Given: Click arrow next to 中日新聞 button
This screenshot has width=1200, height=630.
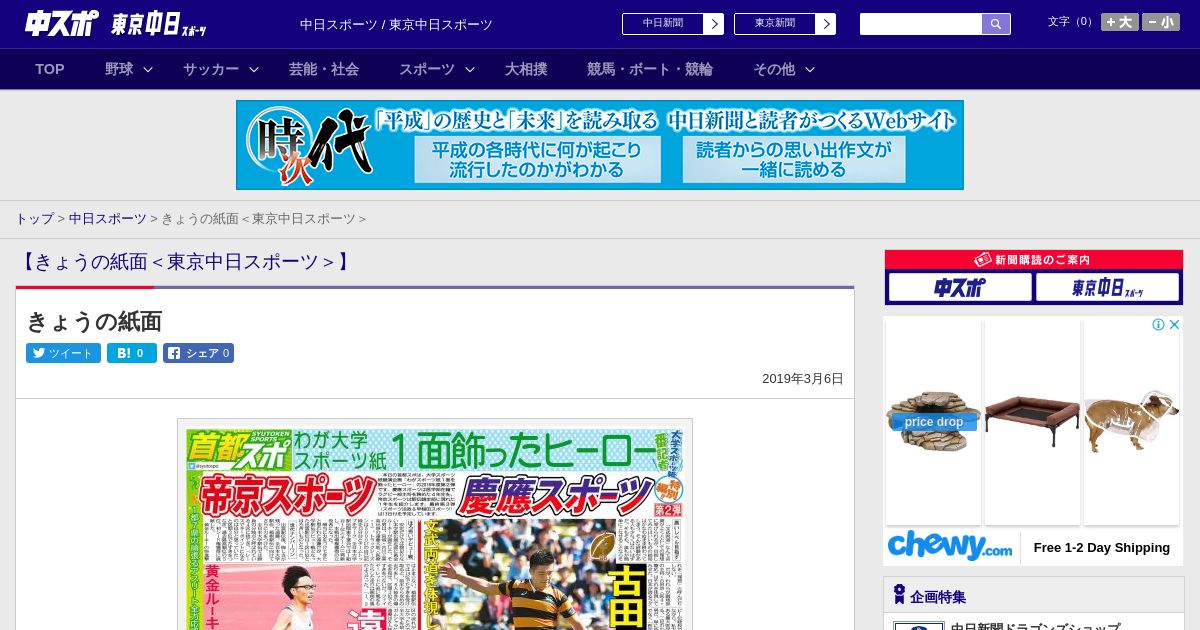Looking at the screenshot, I should tap(714, 24).
